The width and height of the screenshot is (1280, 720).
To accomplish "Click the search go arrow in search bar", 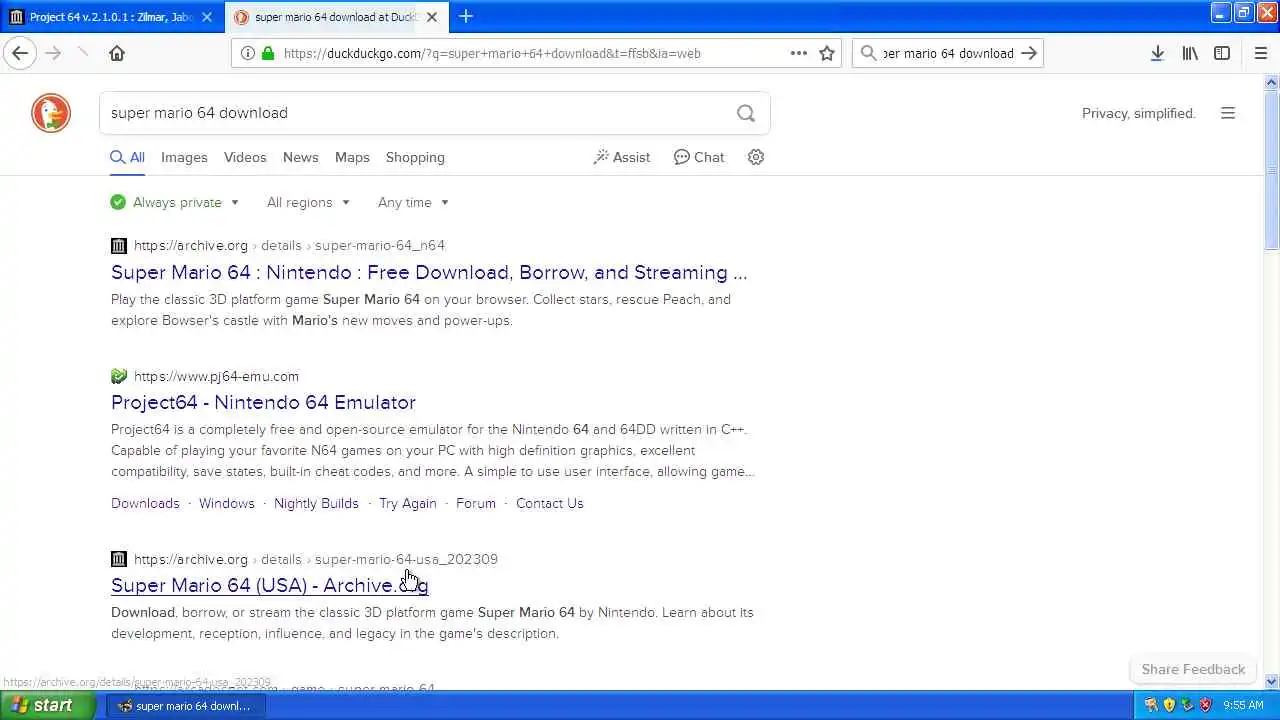I will tap(1029, 53).
